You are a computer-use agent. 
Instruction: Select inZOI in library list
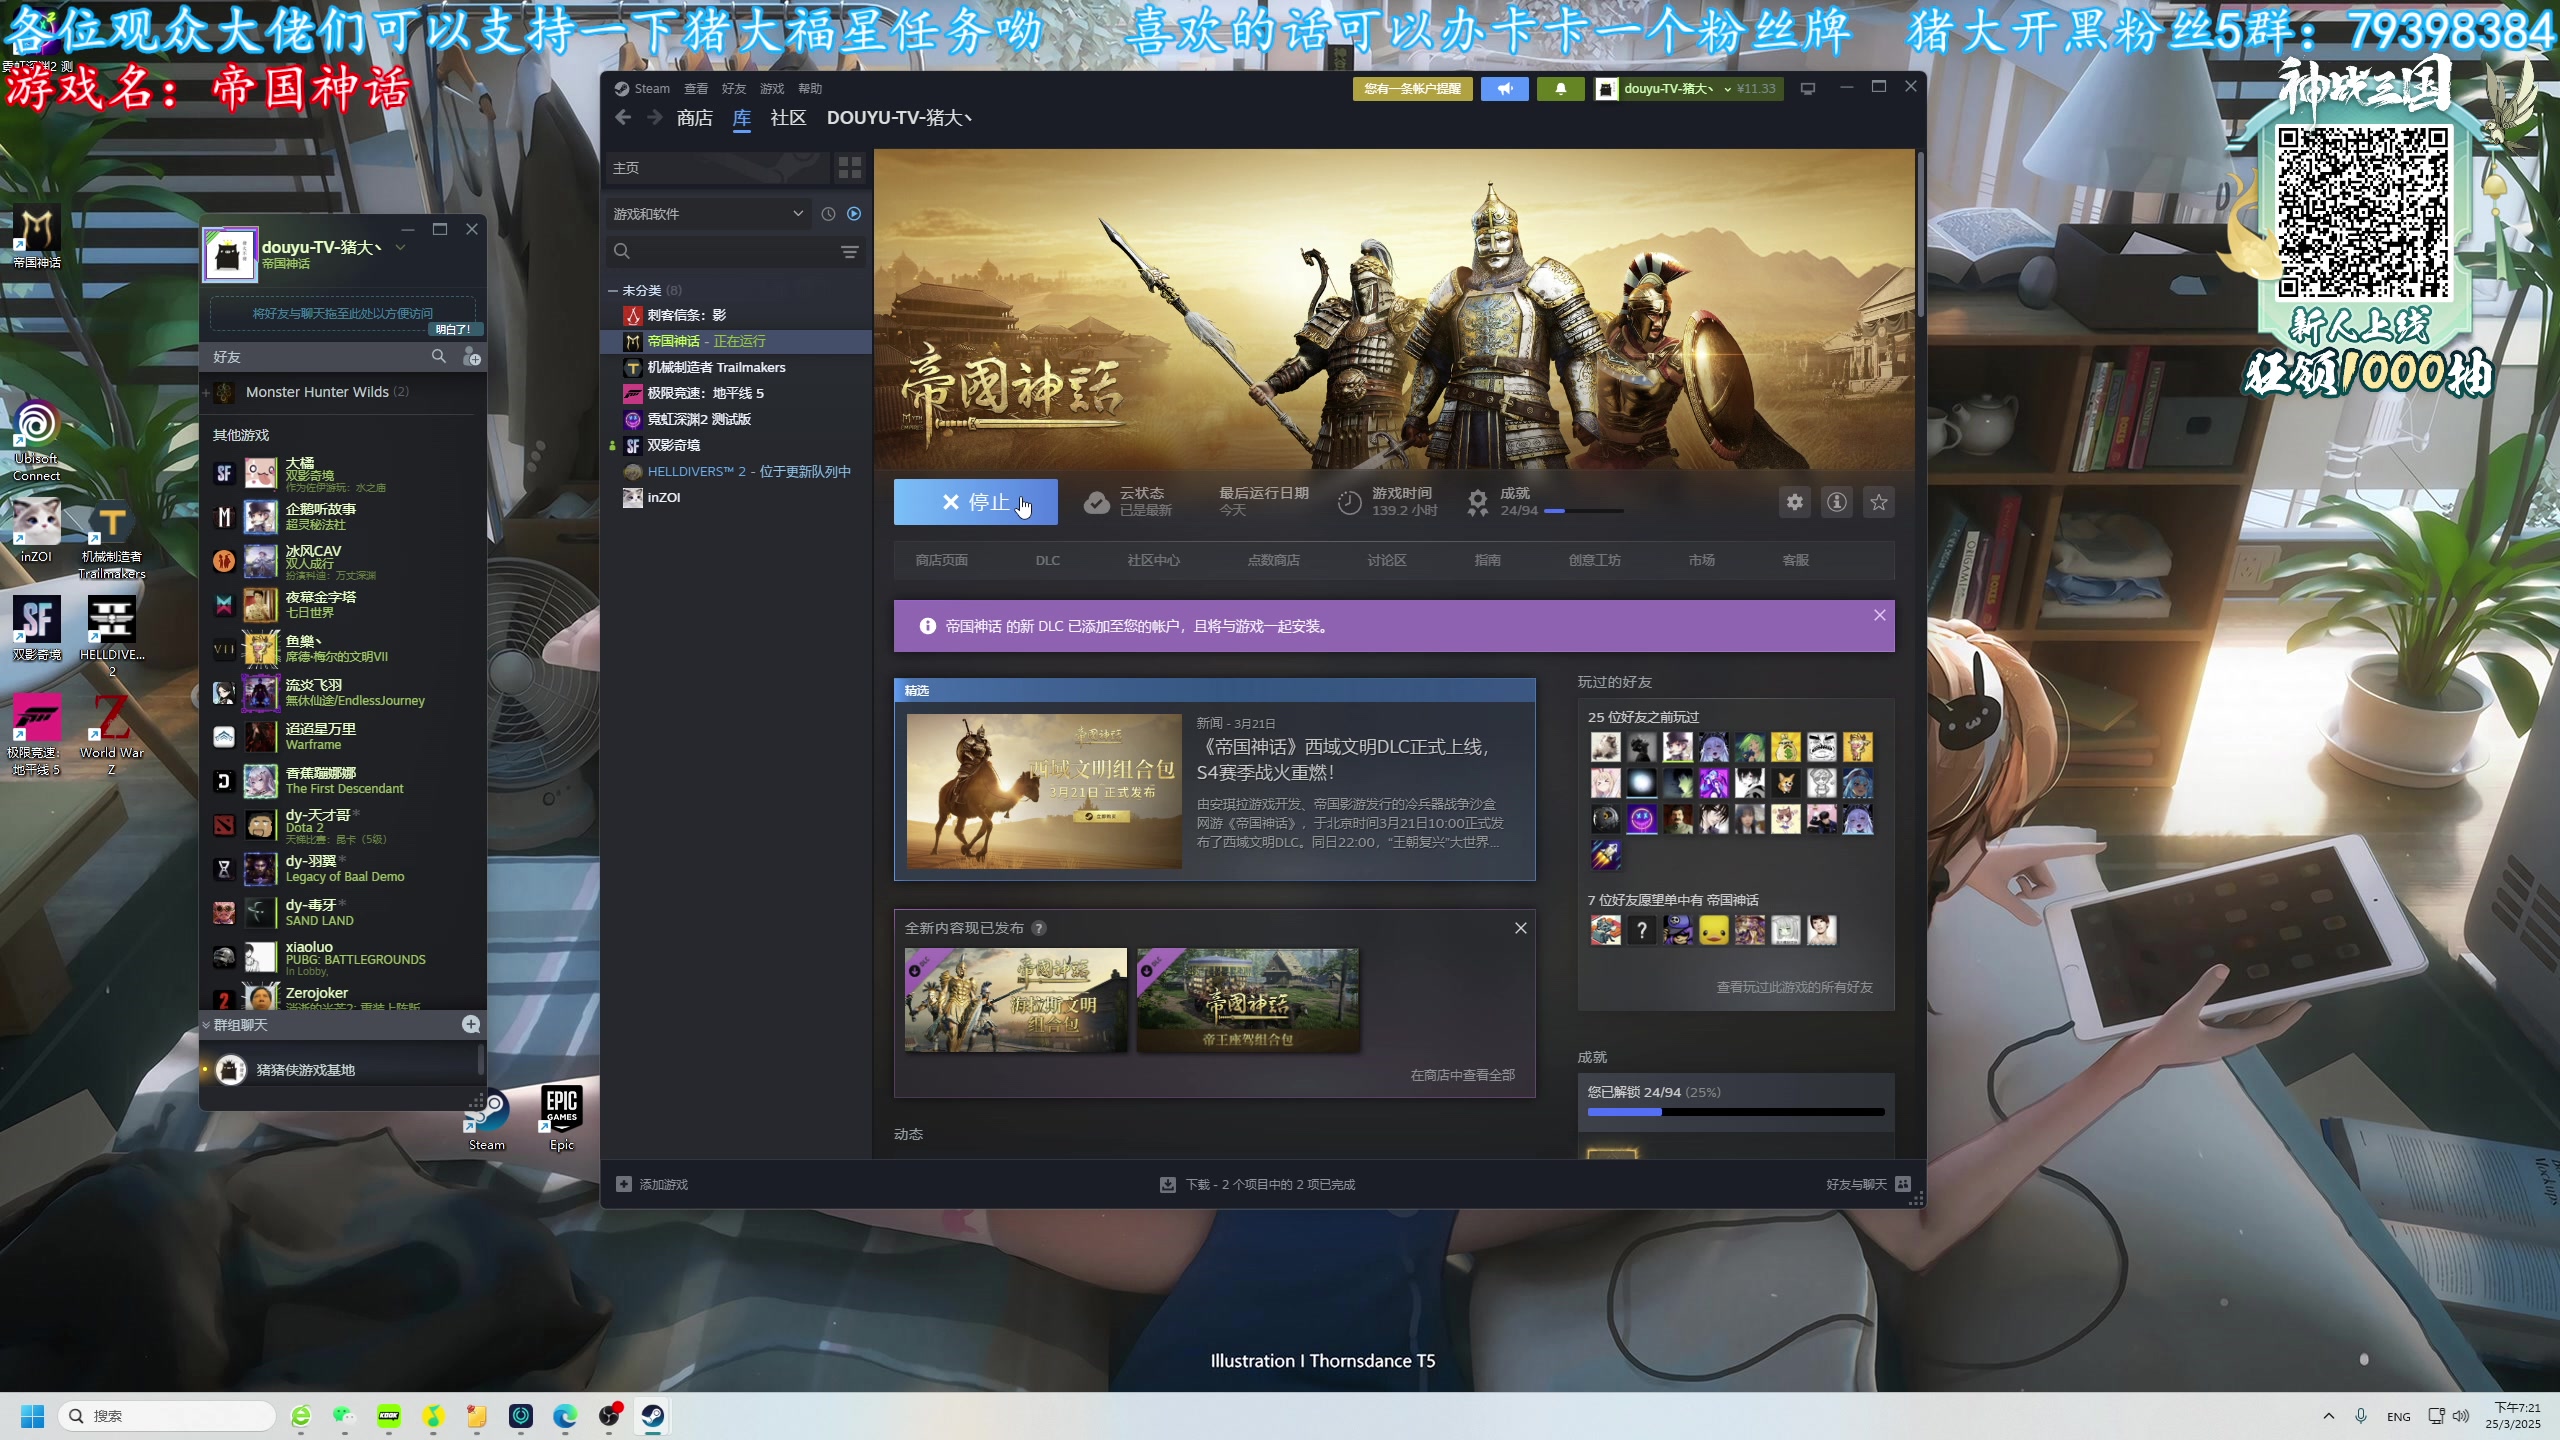(x=736, y=498)
